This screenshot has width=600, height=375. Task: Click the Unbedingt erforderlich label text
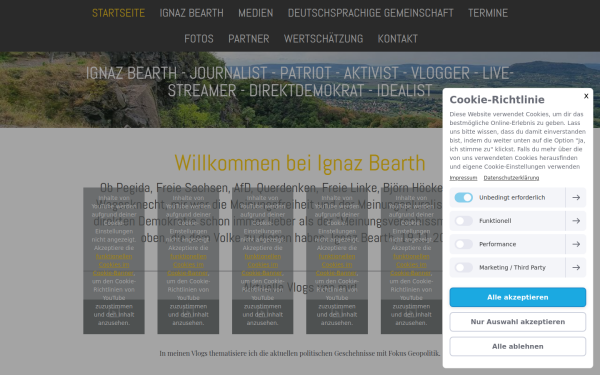(x=512, y=197)
